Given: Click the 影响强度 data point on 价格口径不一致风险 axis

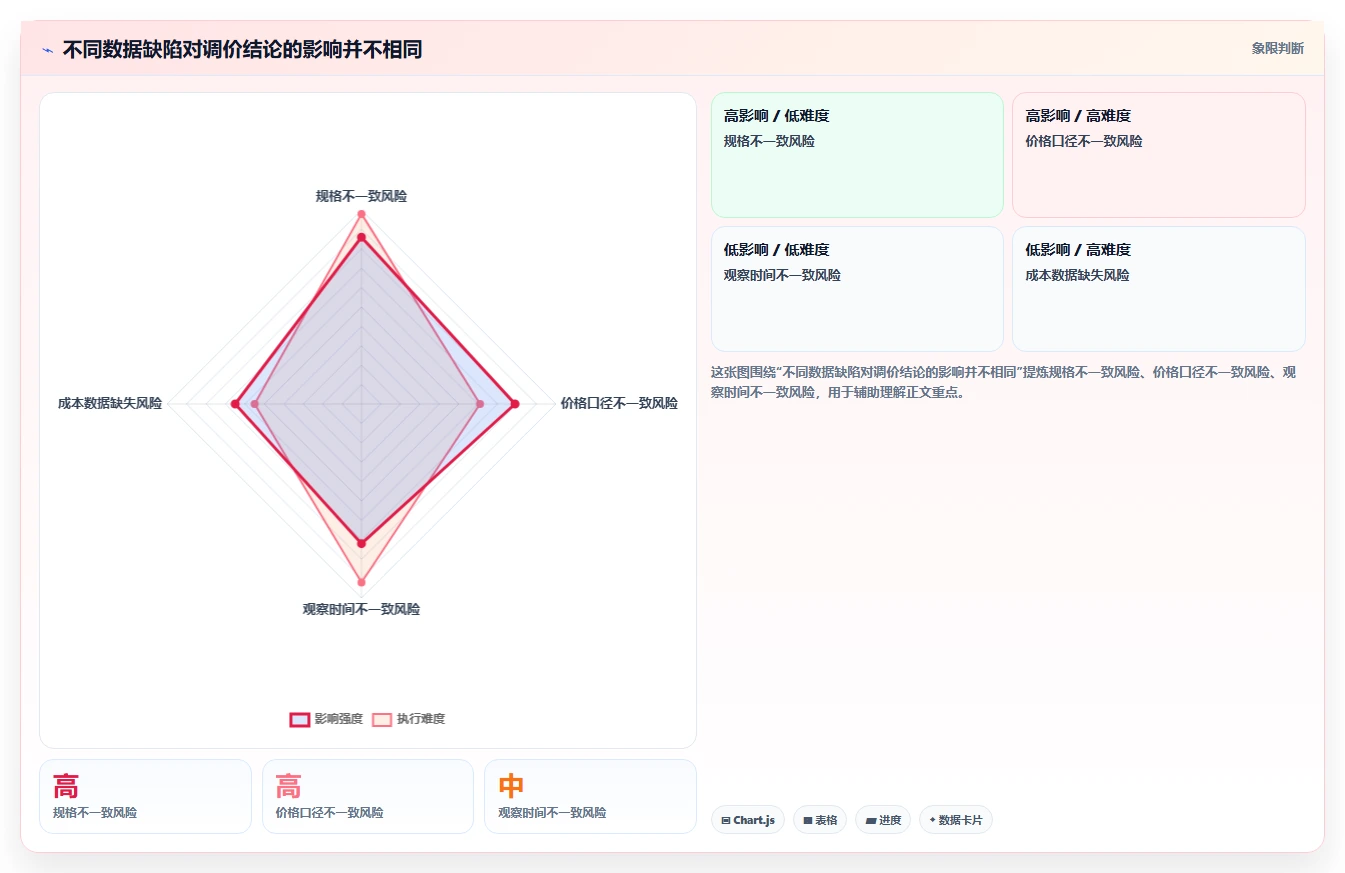Looking at the screenshot, I should pyautogui.click(x=515, y=404).
